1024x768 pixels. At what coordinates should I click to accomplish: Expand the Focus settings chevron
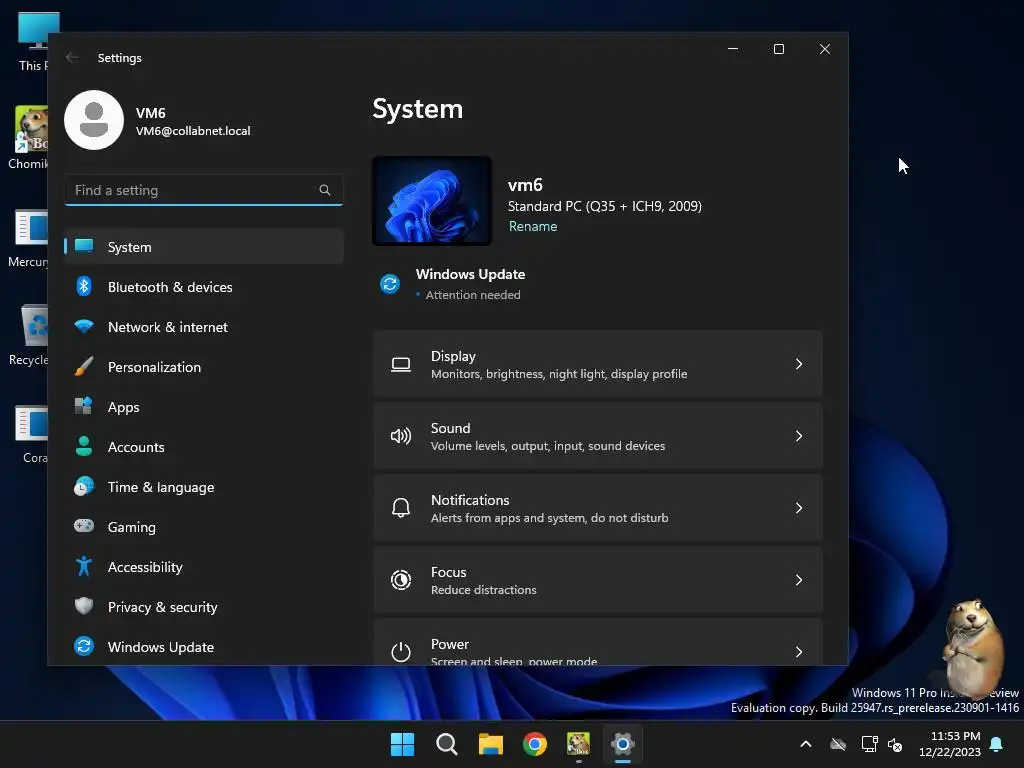(x=799, y=580)
